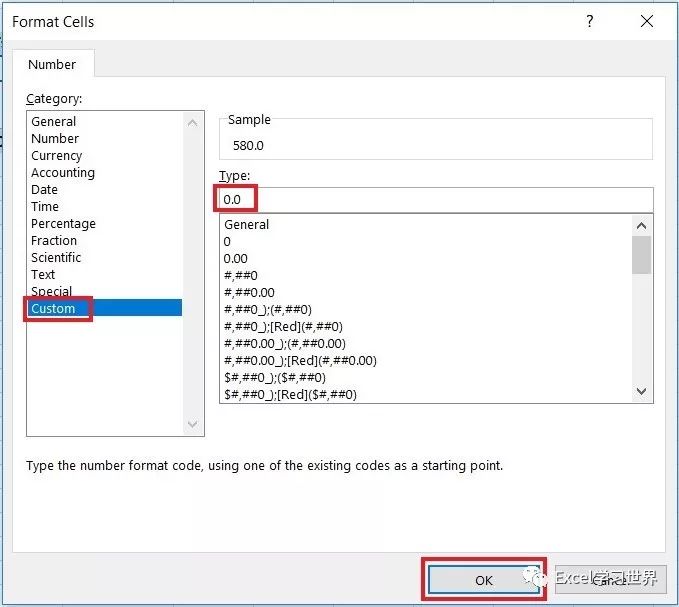The width and height of the screenshot is (679, 607).
Task: Choose General in the Category list
Action: tap(54, 121)
